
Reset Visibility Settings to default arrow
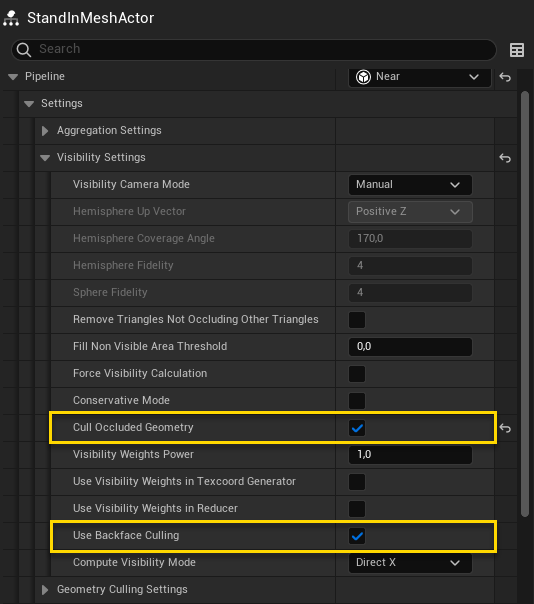(505, 158)
